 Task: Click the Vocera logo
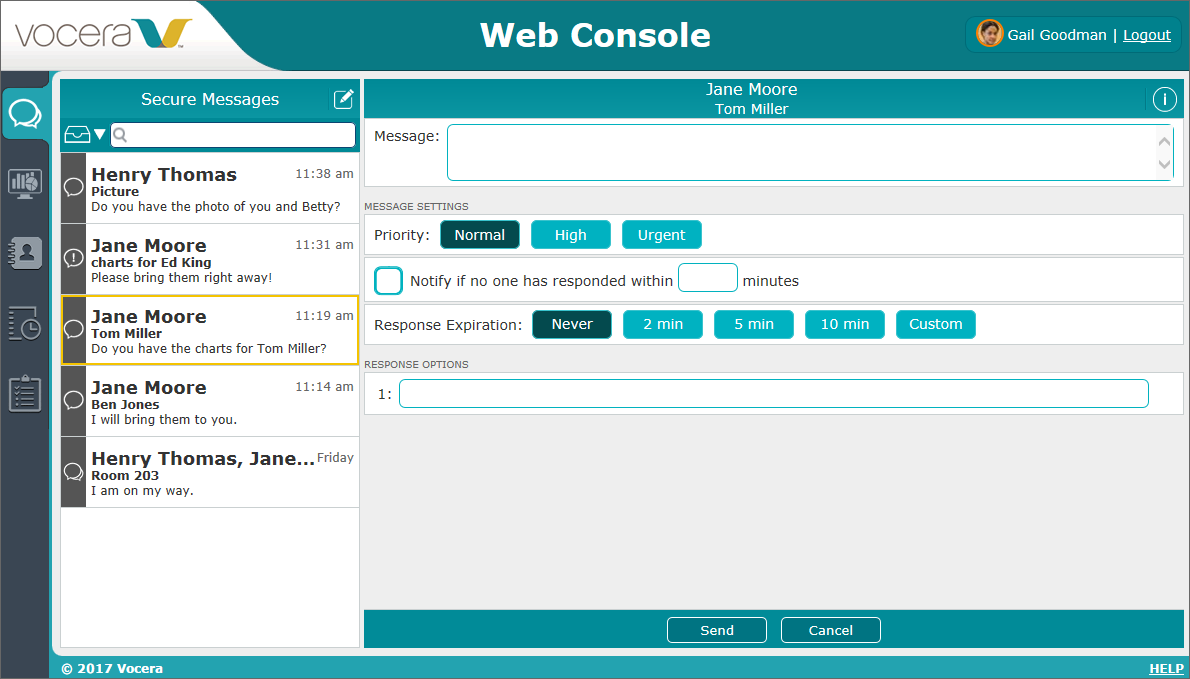(103, 35)
